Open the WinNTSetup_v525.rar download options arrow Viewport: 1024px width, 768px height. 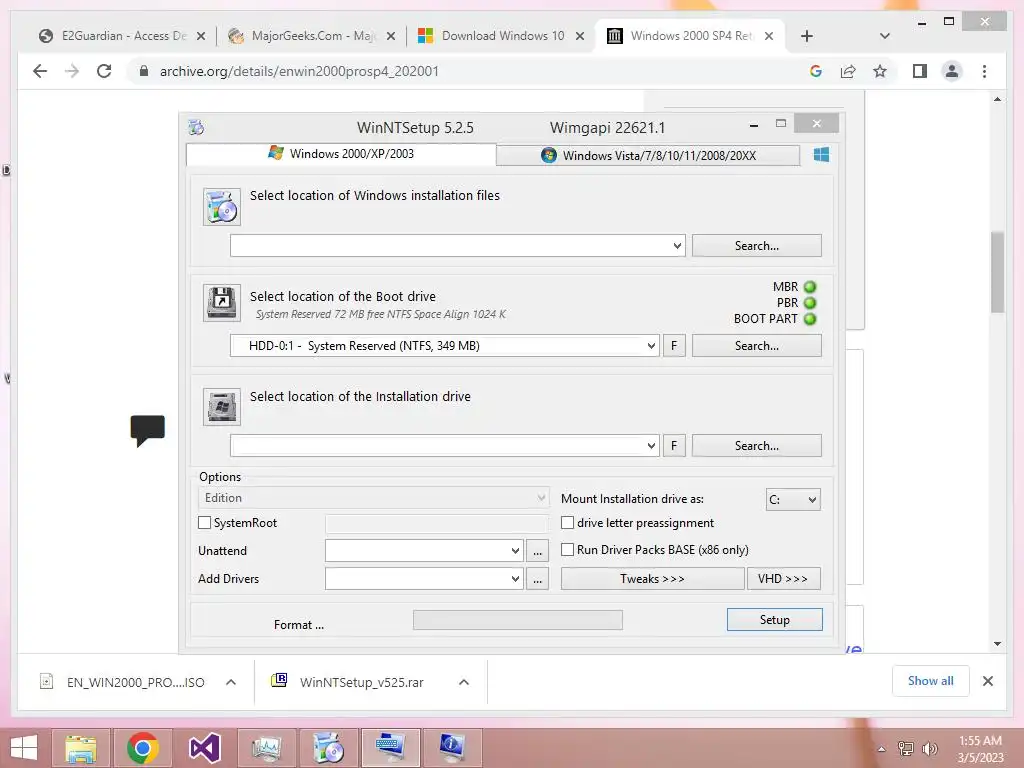click(464, 682)
